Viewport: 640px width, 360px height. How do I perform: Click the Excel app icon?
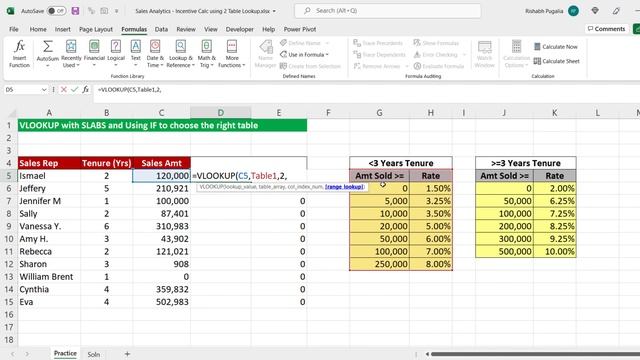point(10,11)
